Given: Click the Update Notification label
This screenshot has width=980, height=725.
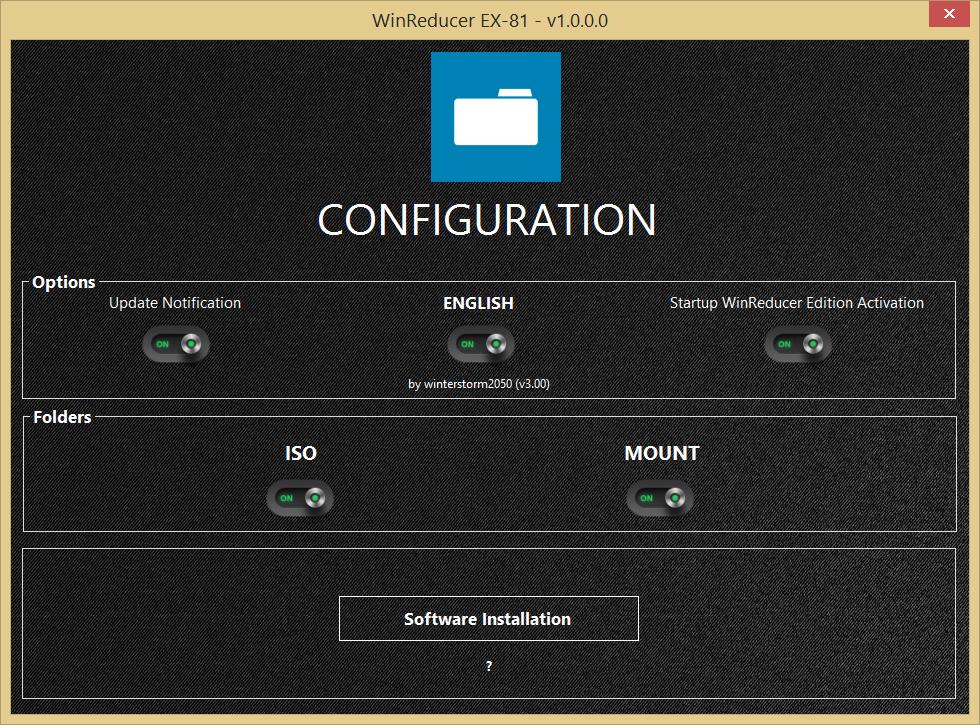Looking at the screenshot, I should point(175,302).
